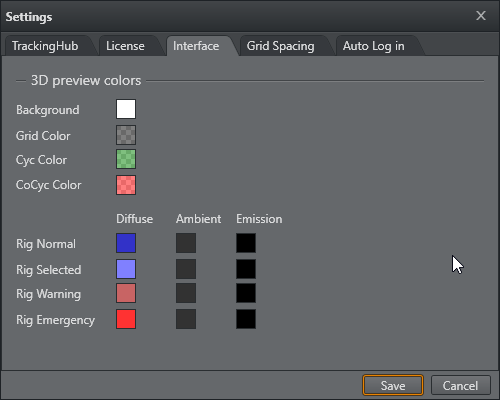This screenshot has height=400, width=500.
Task: Go to the Grid Spacing tab
Action: [281, 46]
